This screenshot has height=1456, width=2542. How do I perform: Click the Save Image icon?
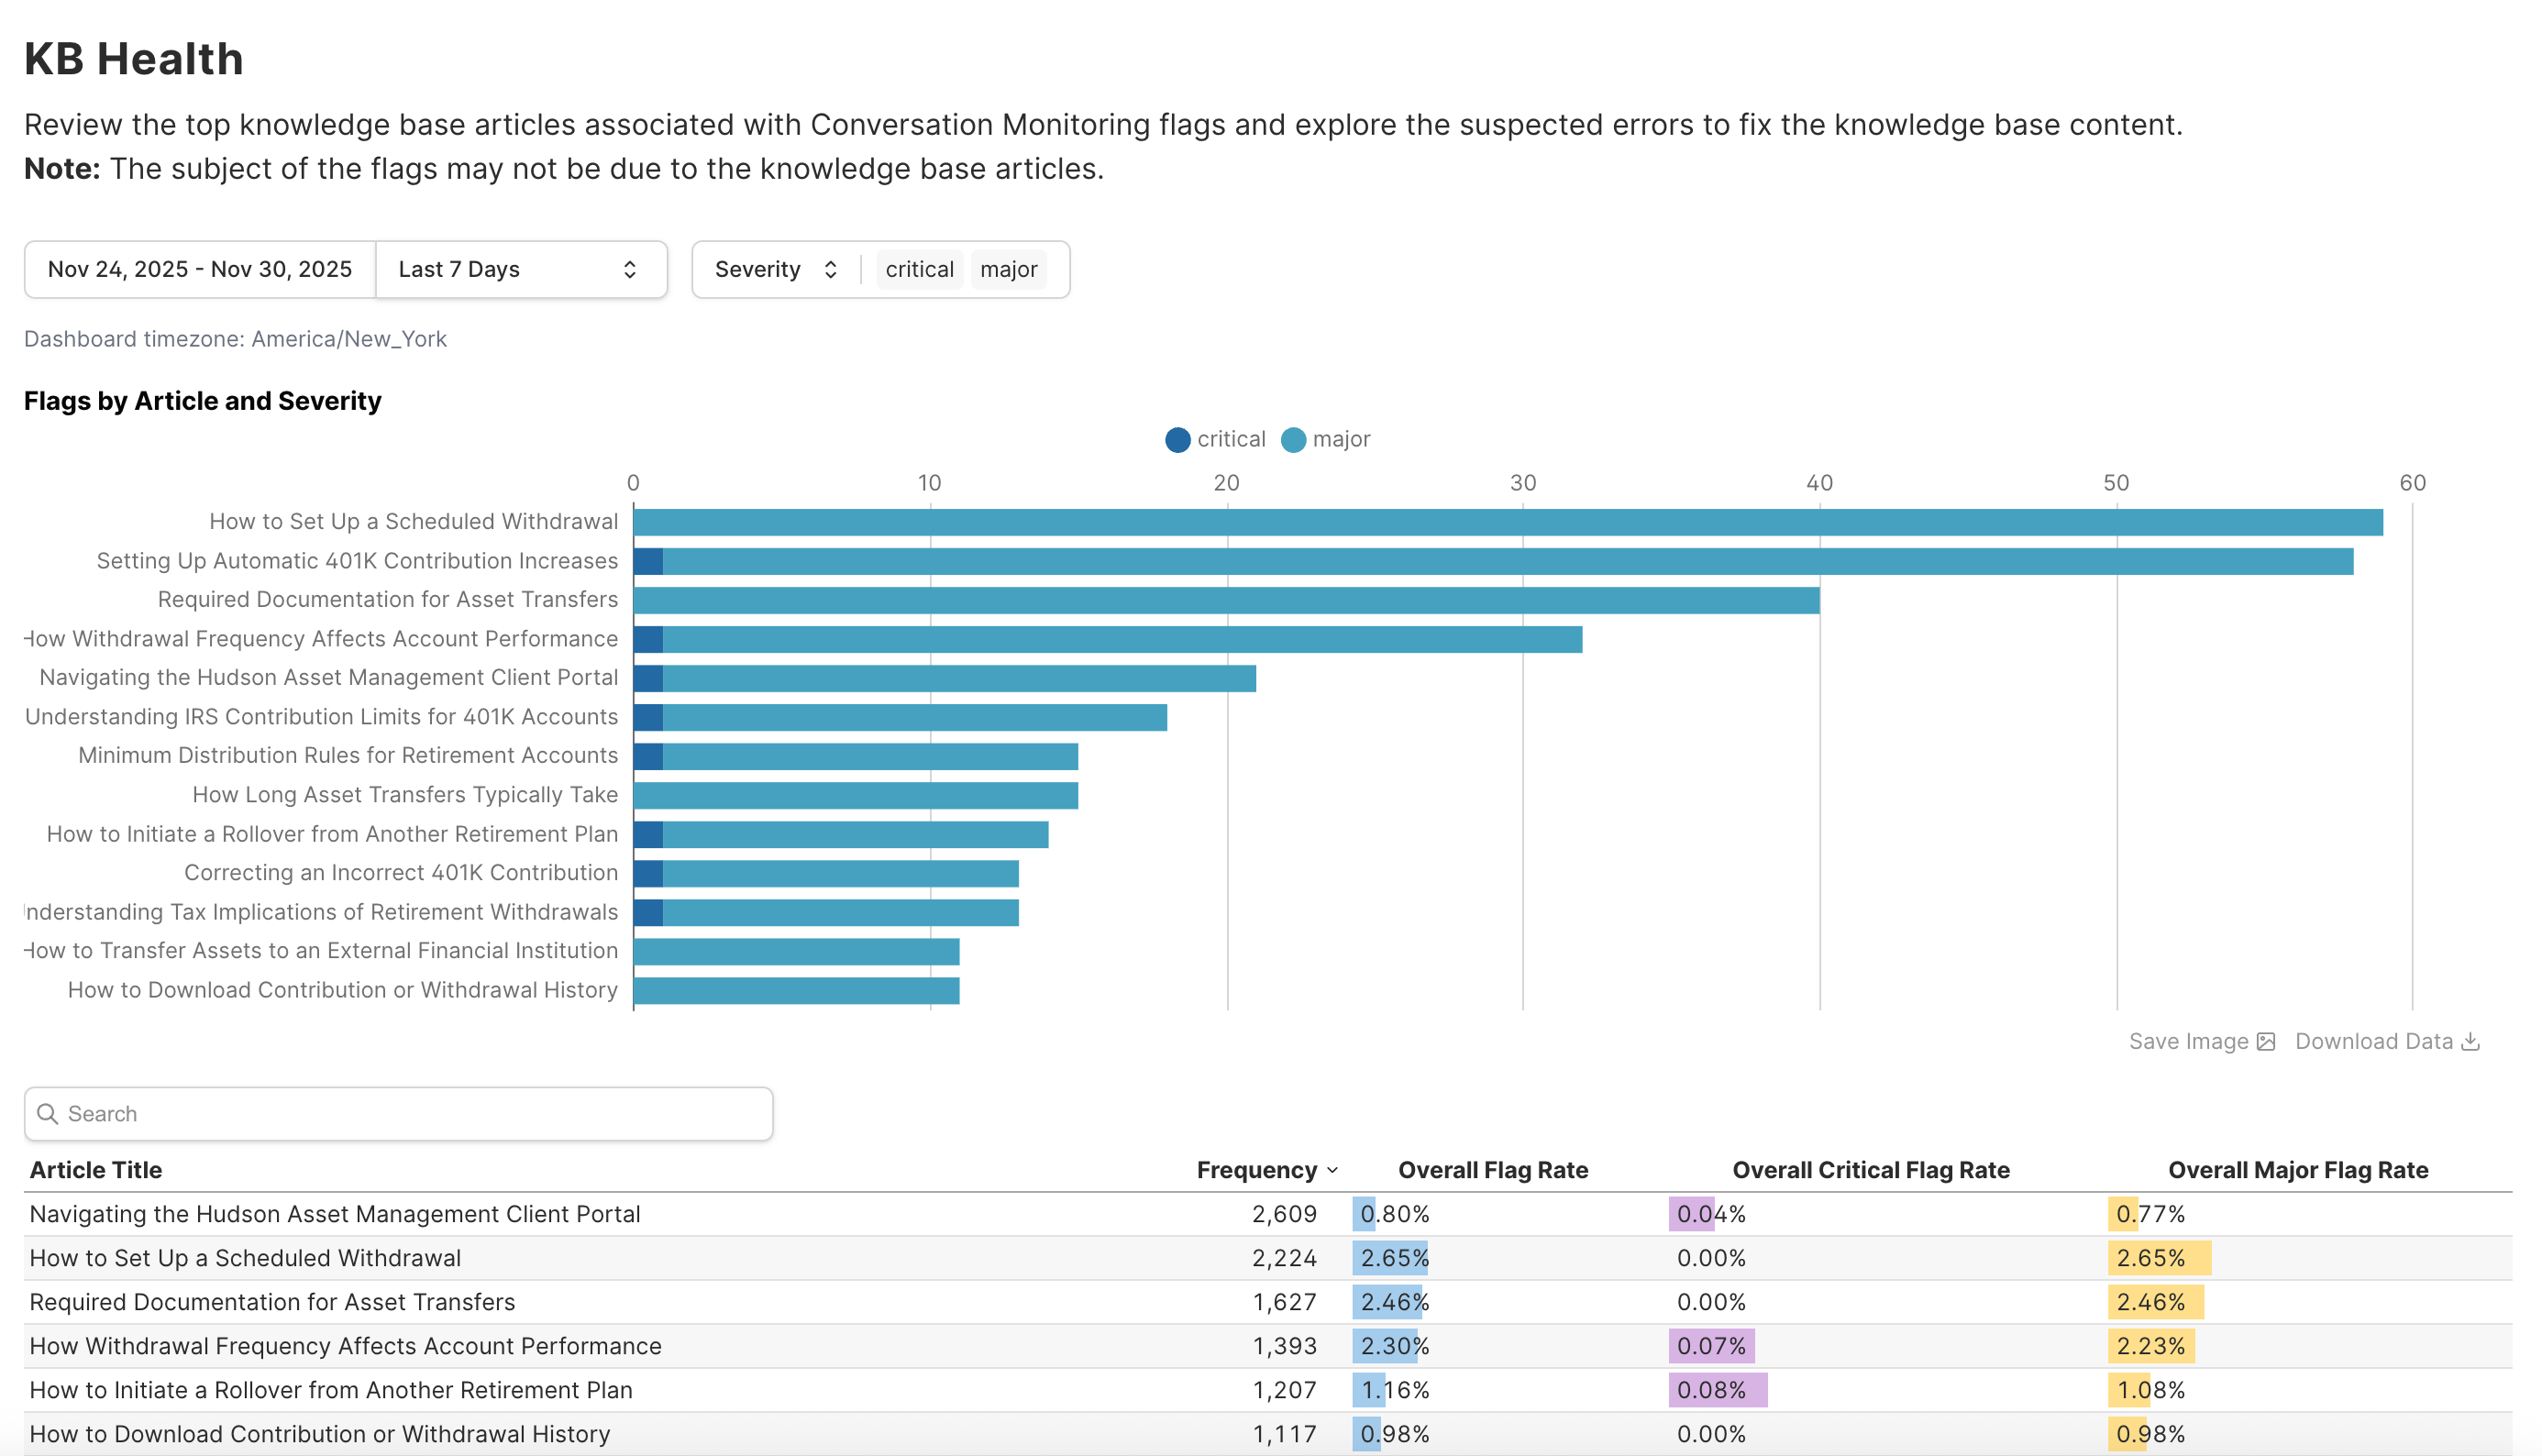pyautogui.click(x=2266, y=1042)
